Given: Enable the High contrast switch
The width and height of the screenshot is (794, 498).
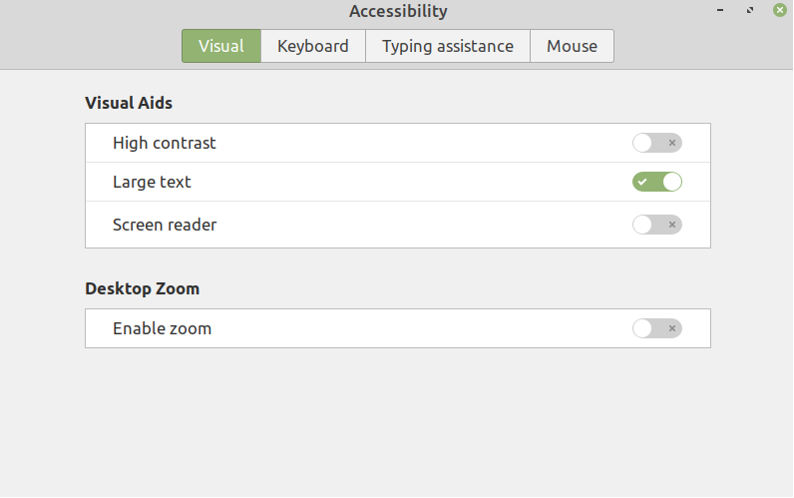Looking at the screenshot, I should [657, 143].
